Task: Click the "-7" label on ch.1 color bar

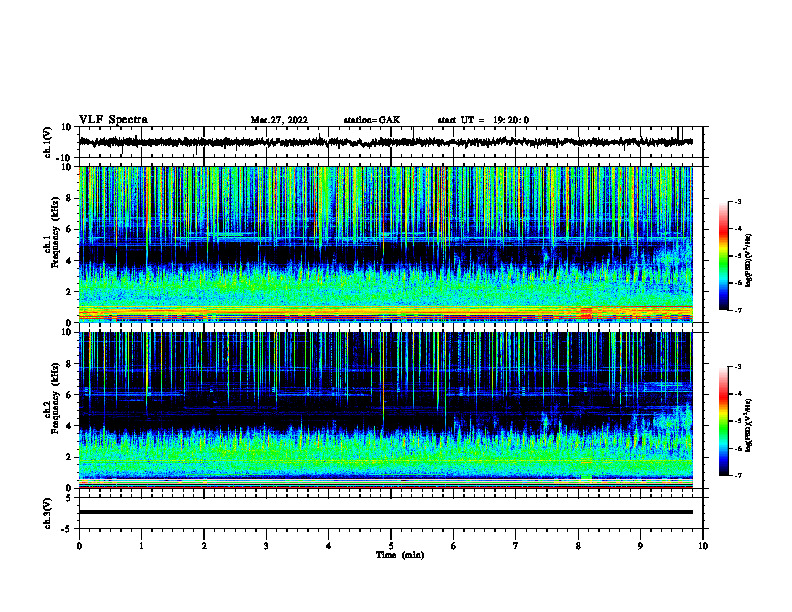Action: [x=738, y=310]
